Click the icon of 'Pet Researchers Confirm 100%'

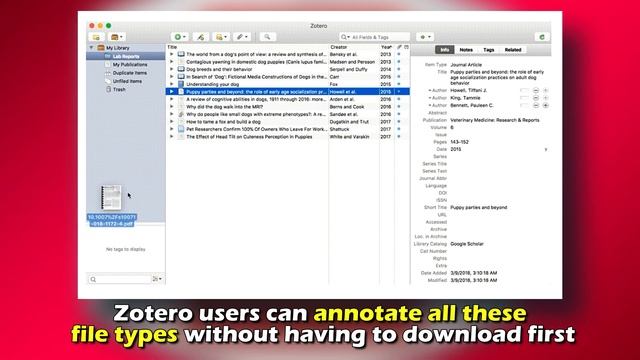181,129
